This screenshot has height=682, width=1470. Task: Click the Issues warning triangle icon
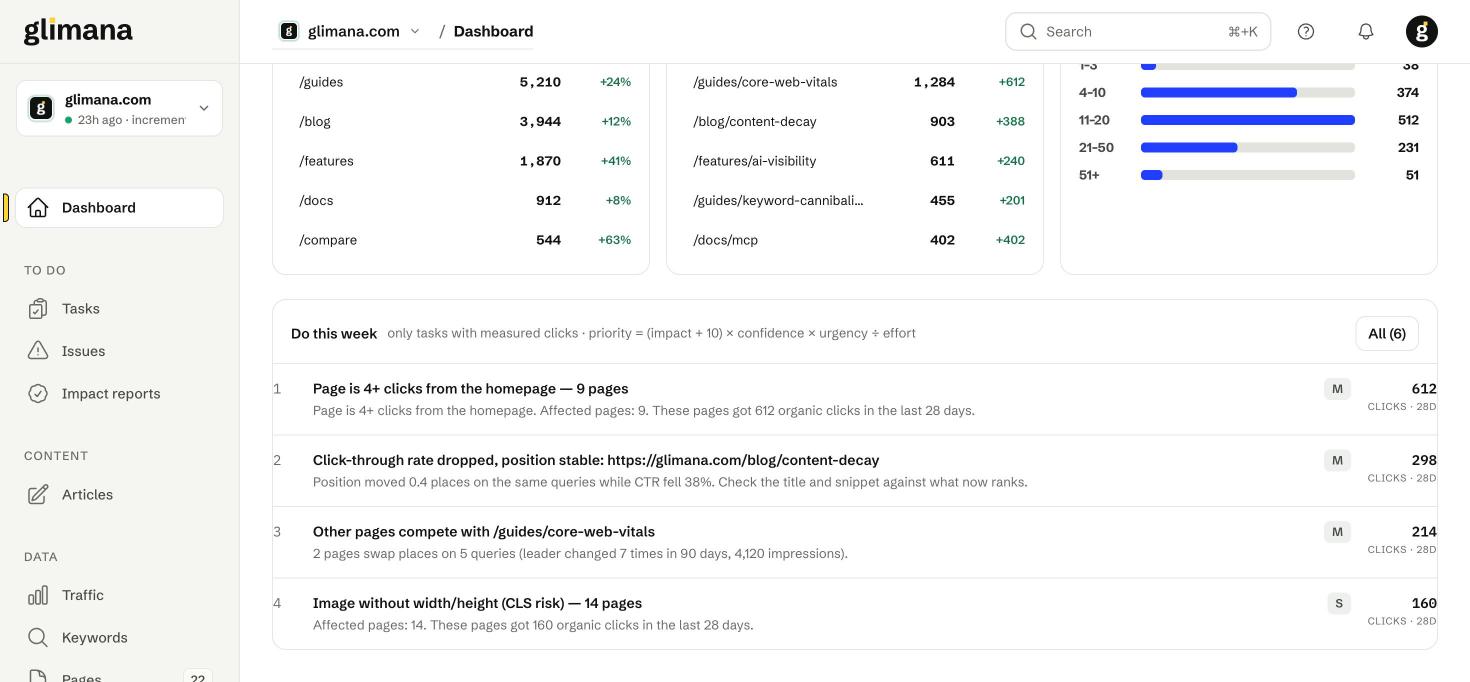click(38, 351)
